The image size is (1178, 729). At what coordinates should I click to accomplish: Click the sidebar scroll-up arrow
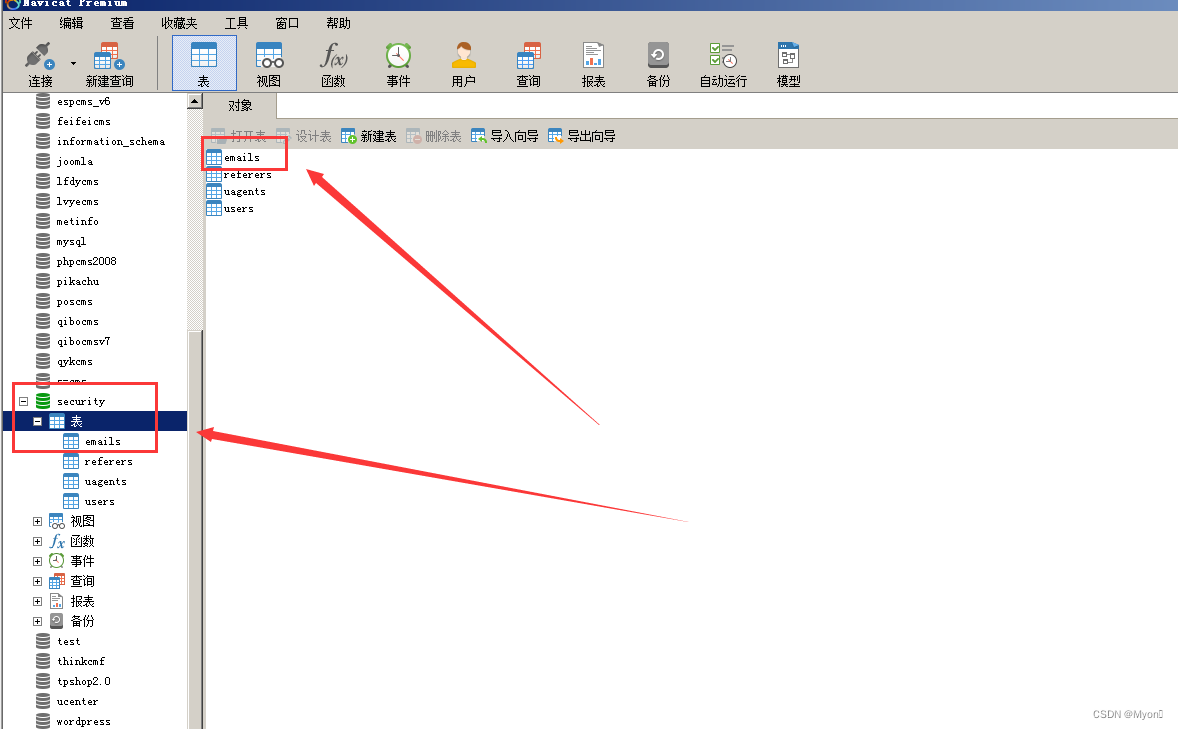pyautogui.click(x=195, y=101)
